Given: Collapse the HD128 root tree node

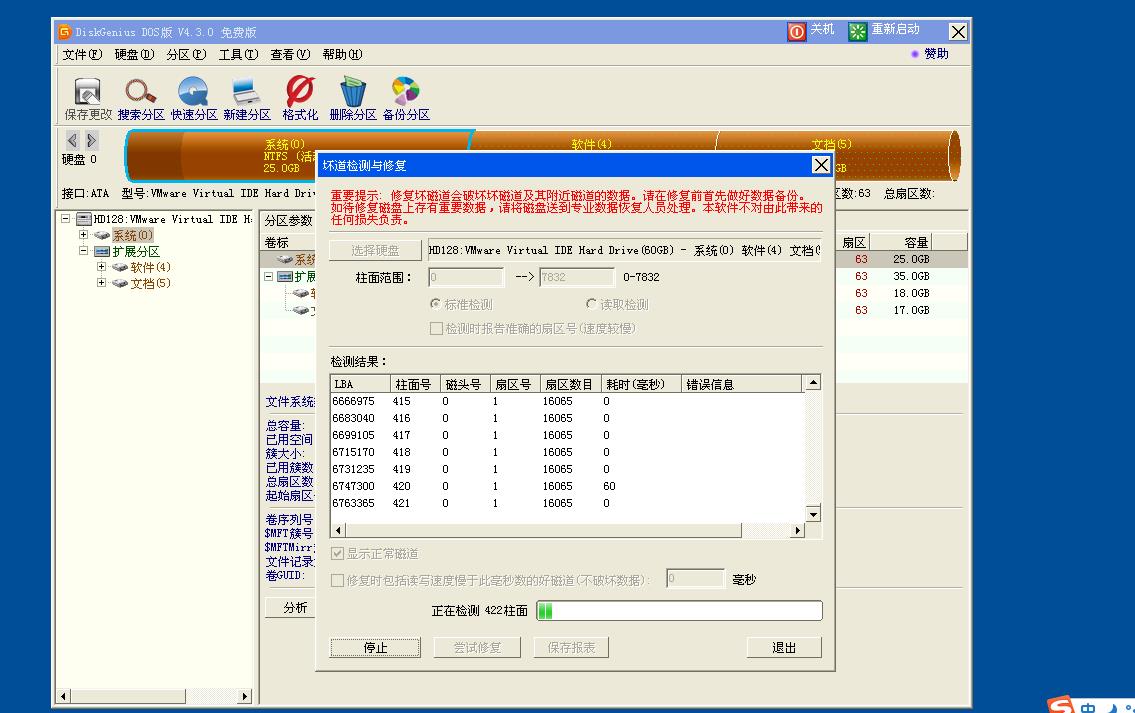Looking at the screenshot, I should pyautogui.click(x=65, y=218).
